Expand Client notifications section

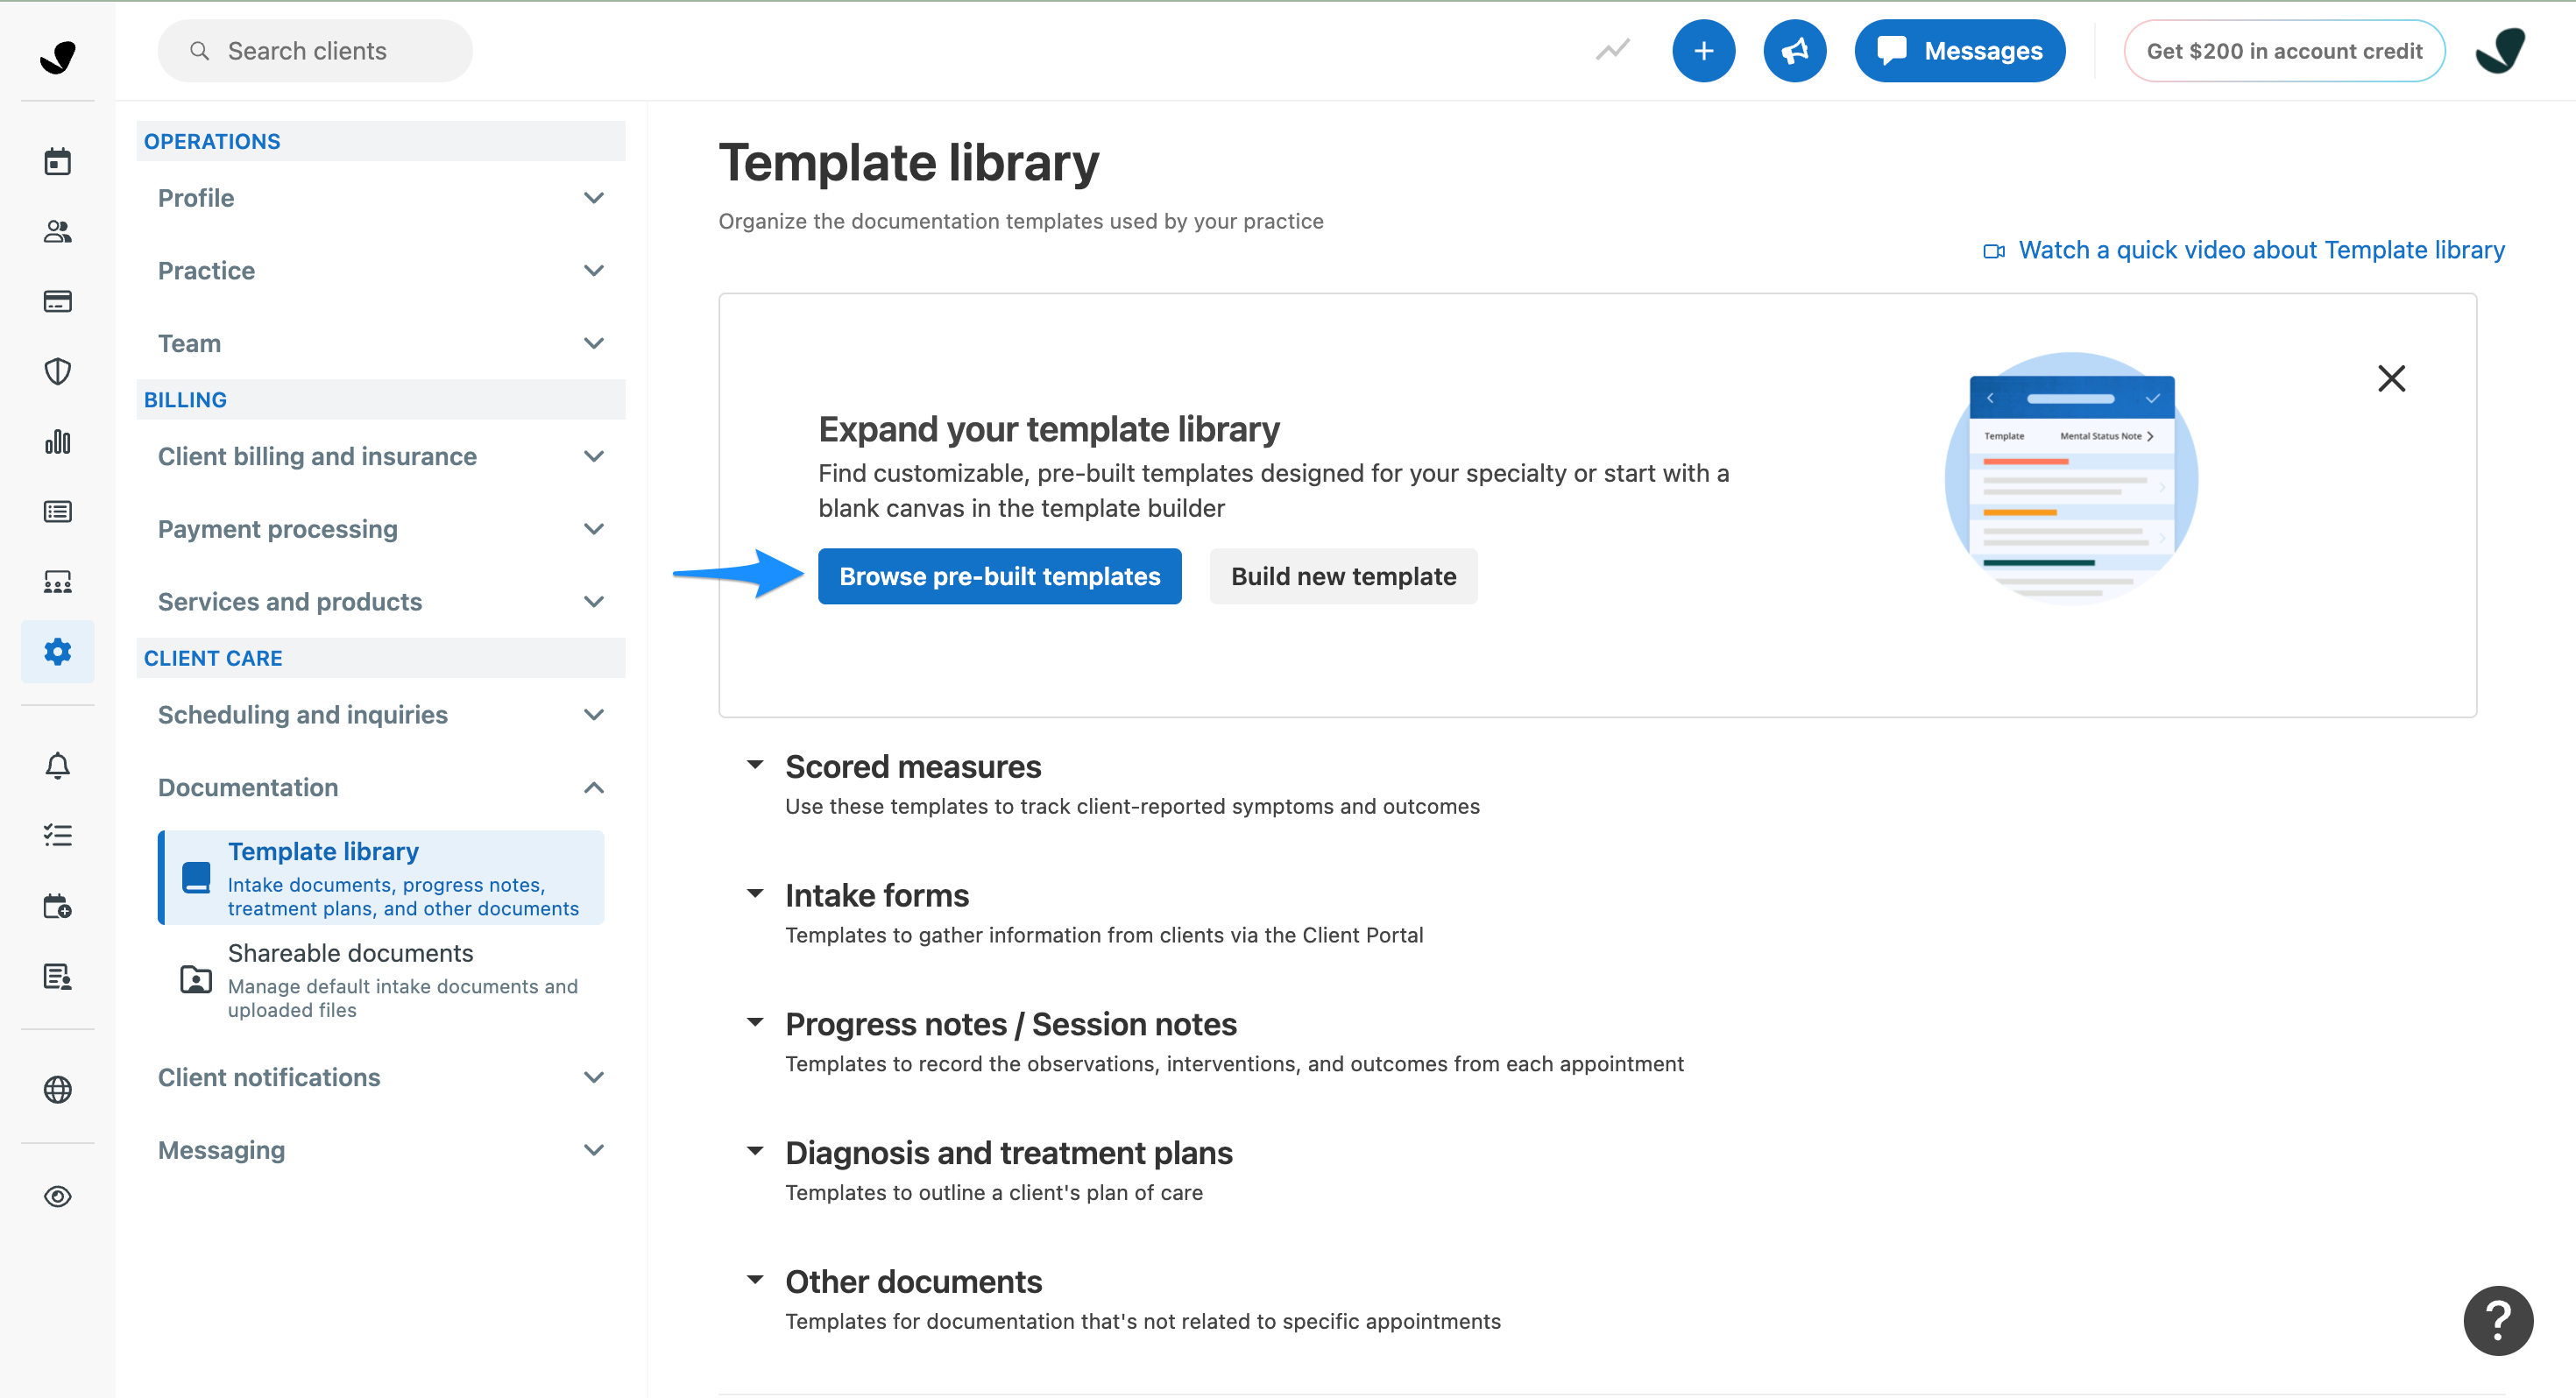pyautogui.click(x=381, y=1077)
